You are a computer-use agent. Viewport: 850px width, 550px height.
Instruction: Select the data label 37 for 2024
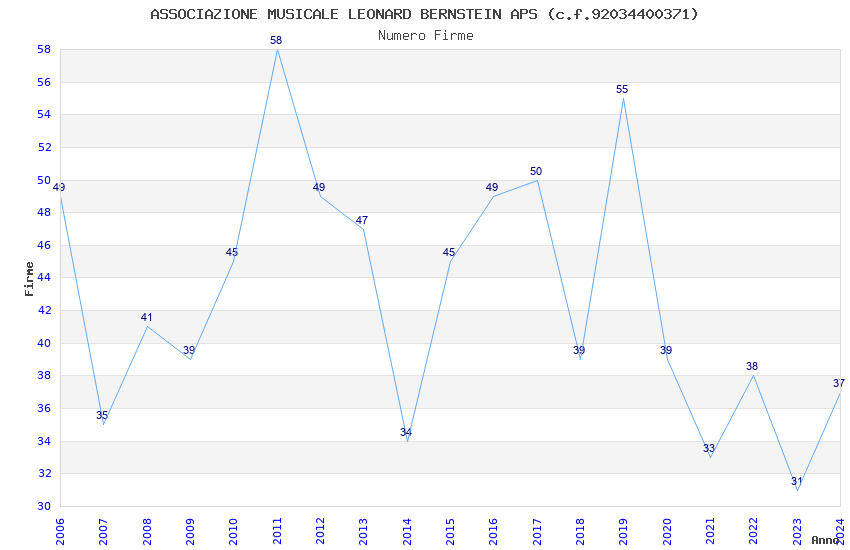839,383
